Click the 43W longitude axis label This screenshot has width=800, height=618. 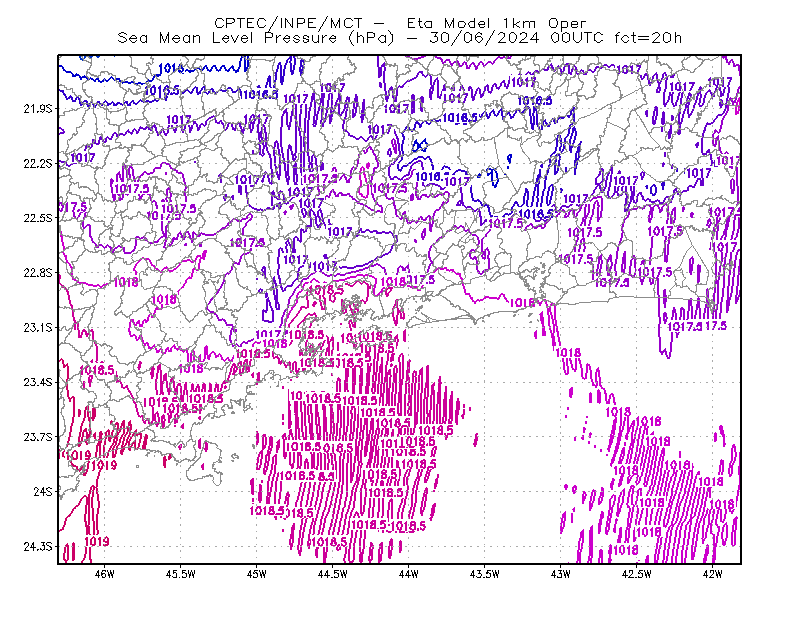tap(561, 574)
